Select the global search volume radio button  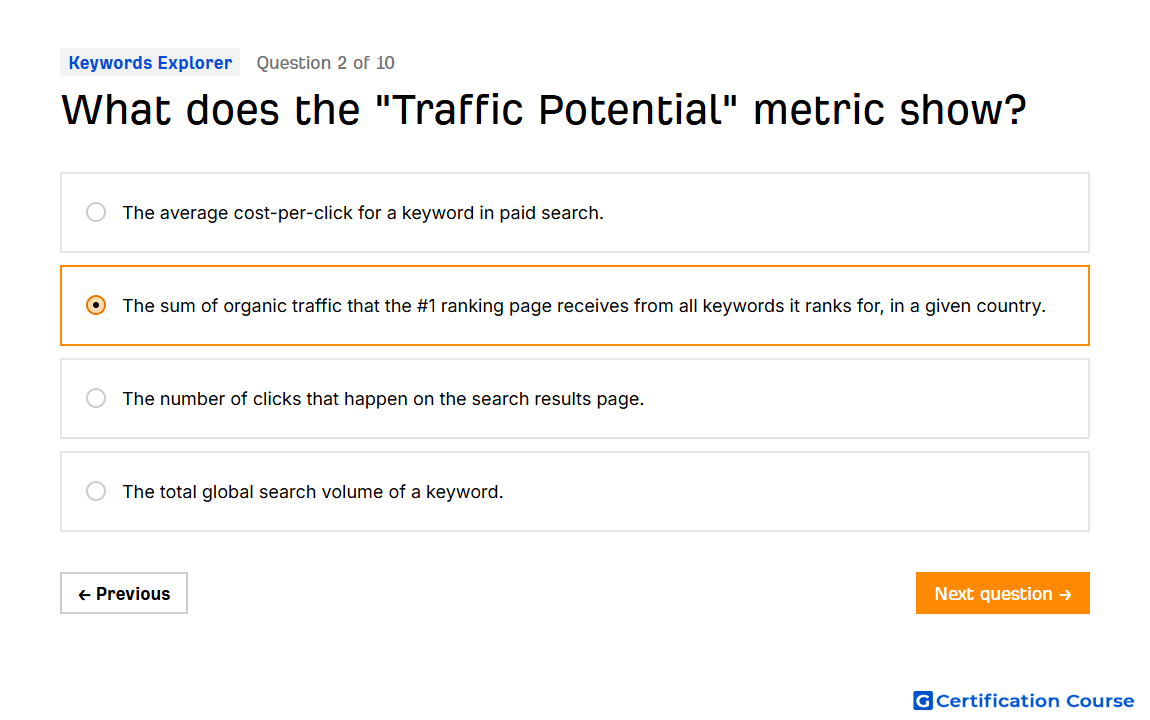pyautogui.click(x=96, y=491)
